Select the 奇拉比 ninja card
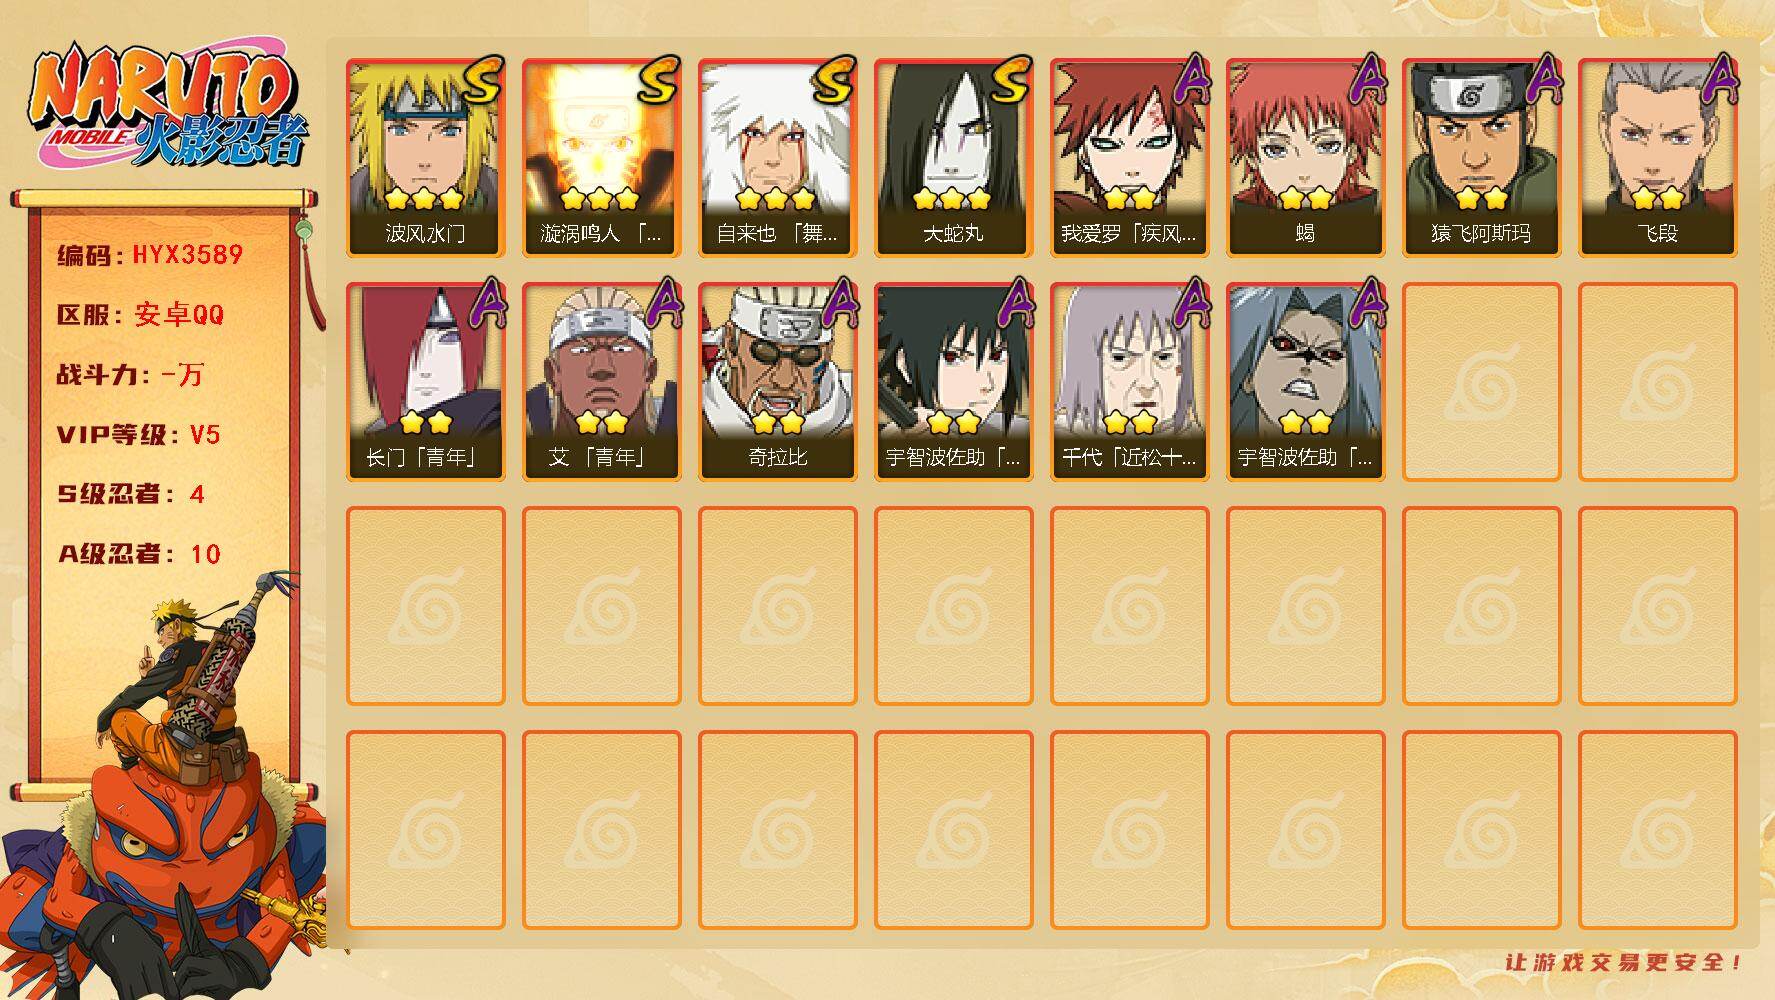This screenshot has width=1775, height=1000. 778,382
